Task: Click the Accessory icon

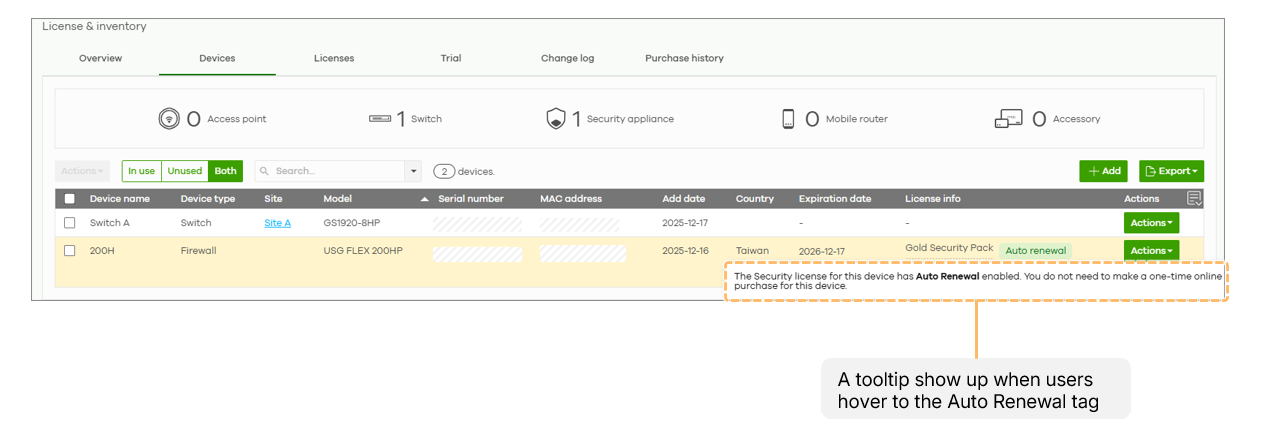Action: click(x=1008, y=119)
